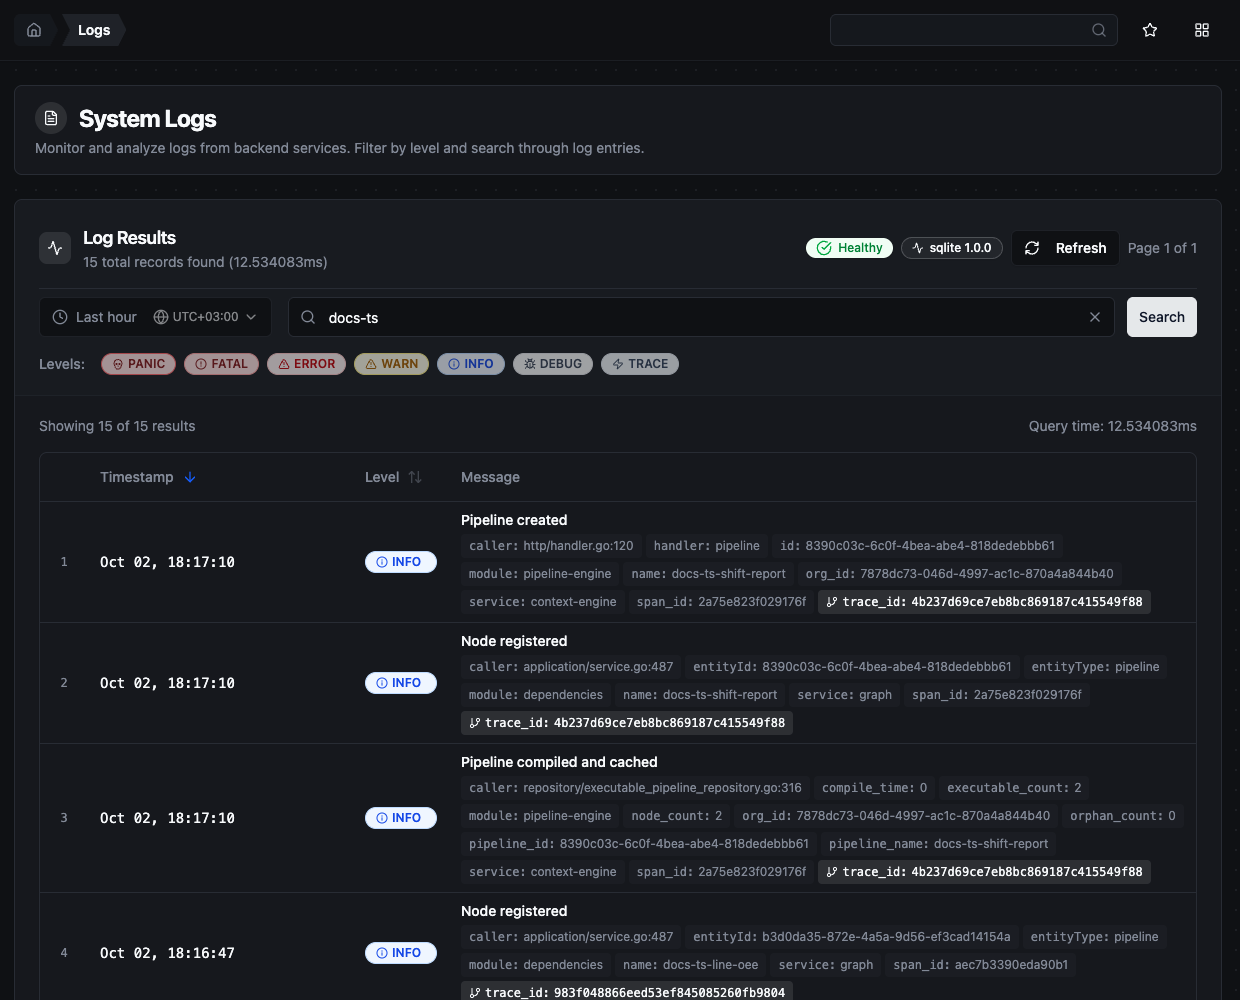Clear the docs-ts search query
Viewport: 1240px width, 1000px height.
pyautogui.click(x=1095, y=317)
